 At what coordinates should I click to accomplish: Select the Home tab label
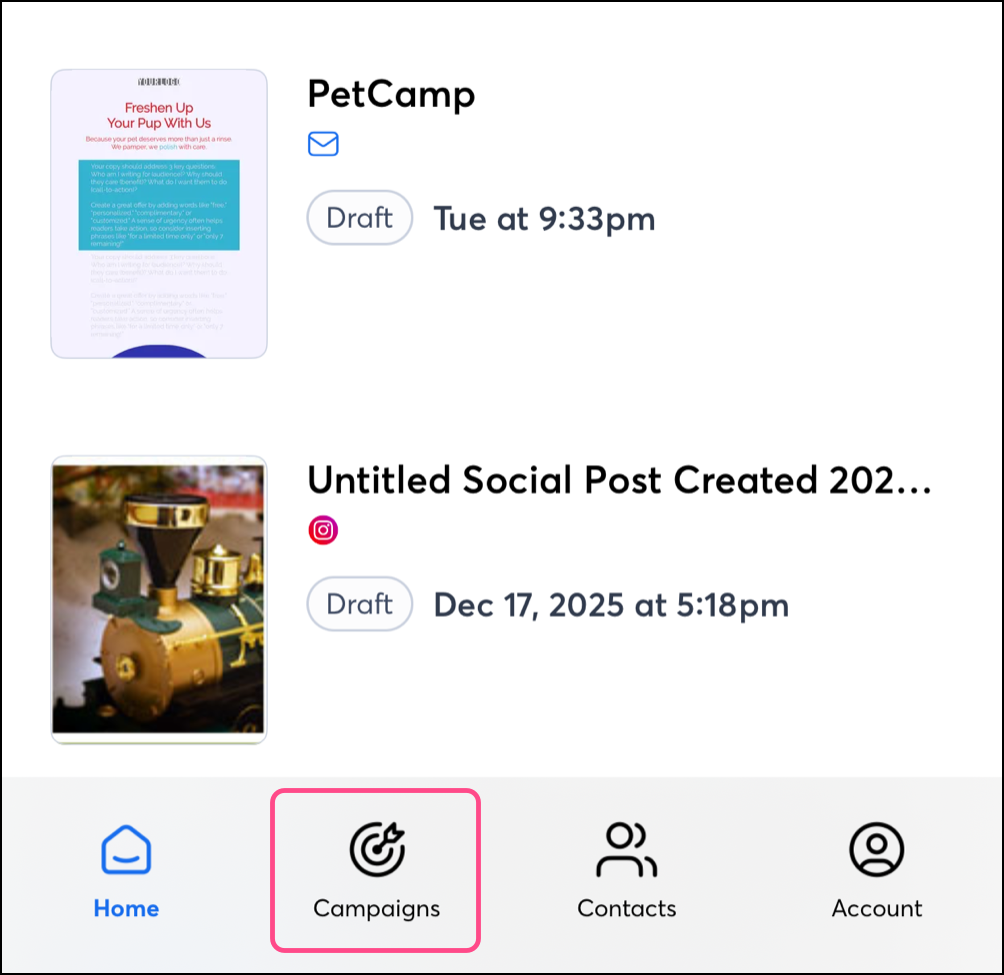[126, 908]
